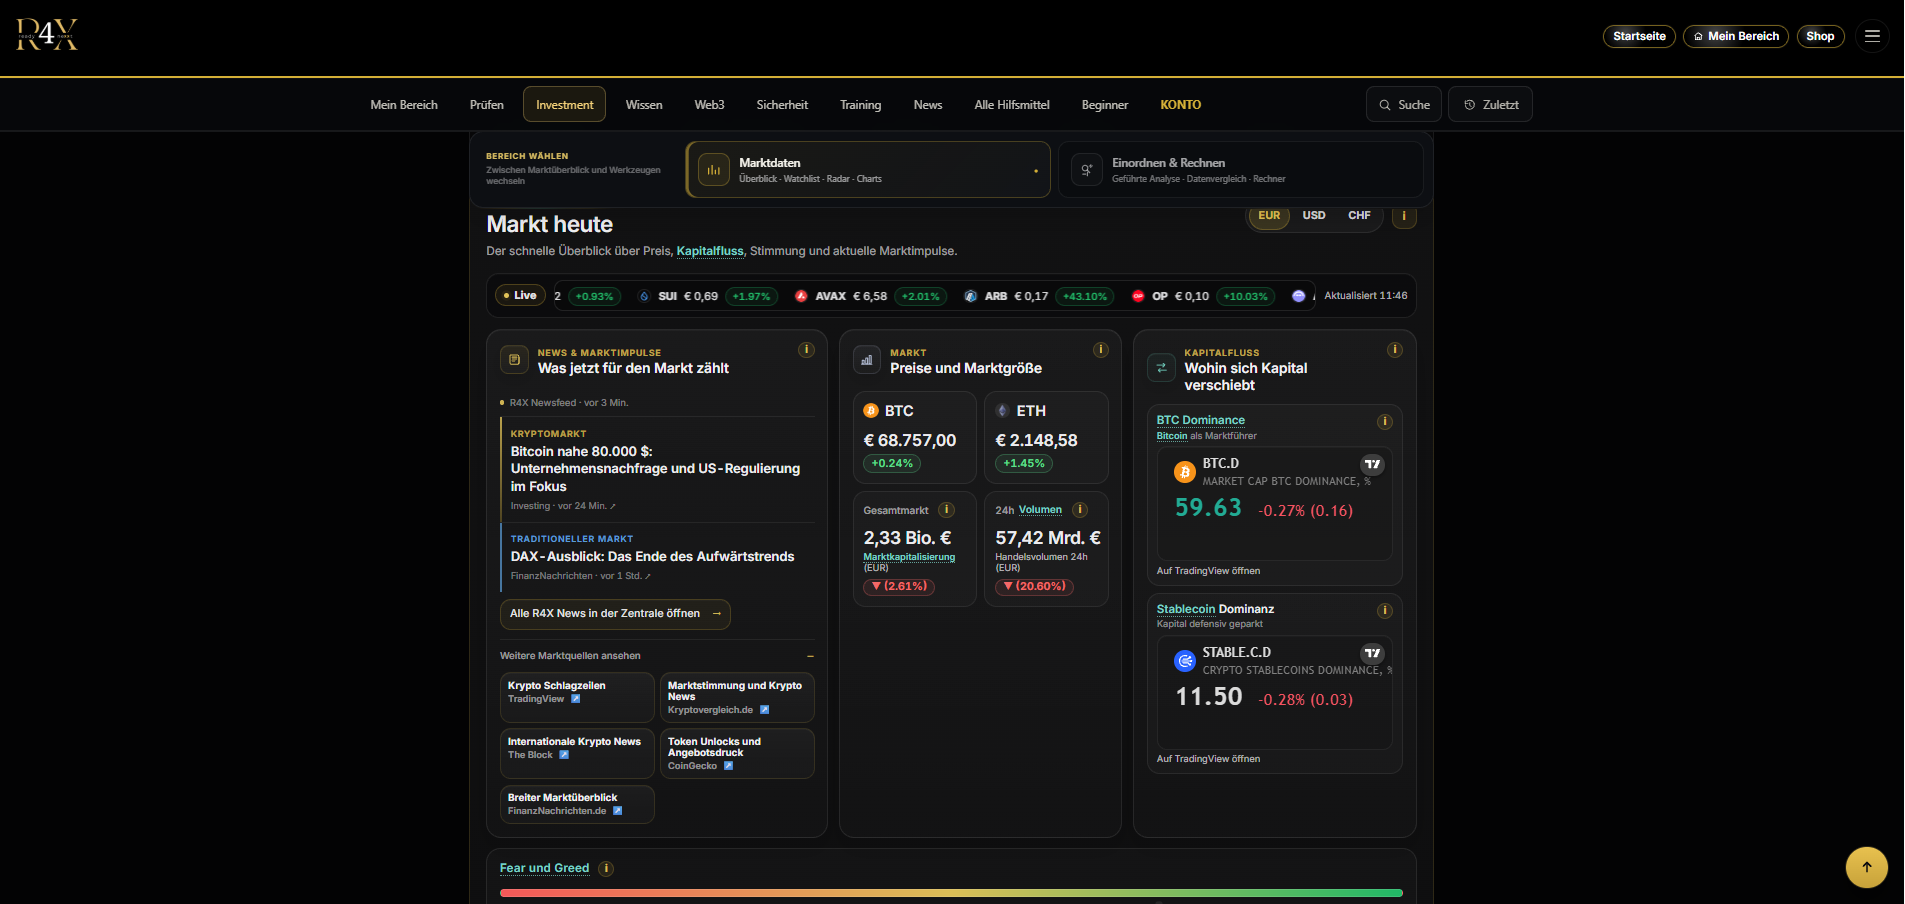Click the Shop button
Screen dimensions: 1905x904
1820,36
